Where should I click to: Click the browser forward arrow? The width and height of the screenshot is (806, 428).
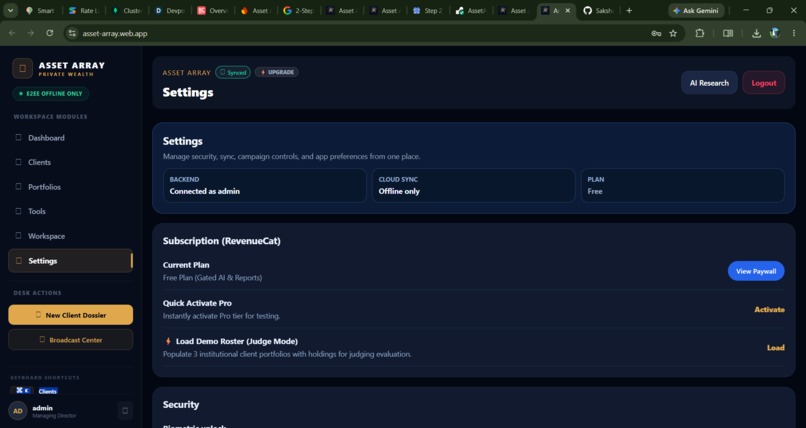[x=31, y=33]
